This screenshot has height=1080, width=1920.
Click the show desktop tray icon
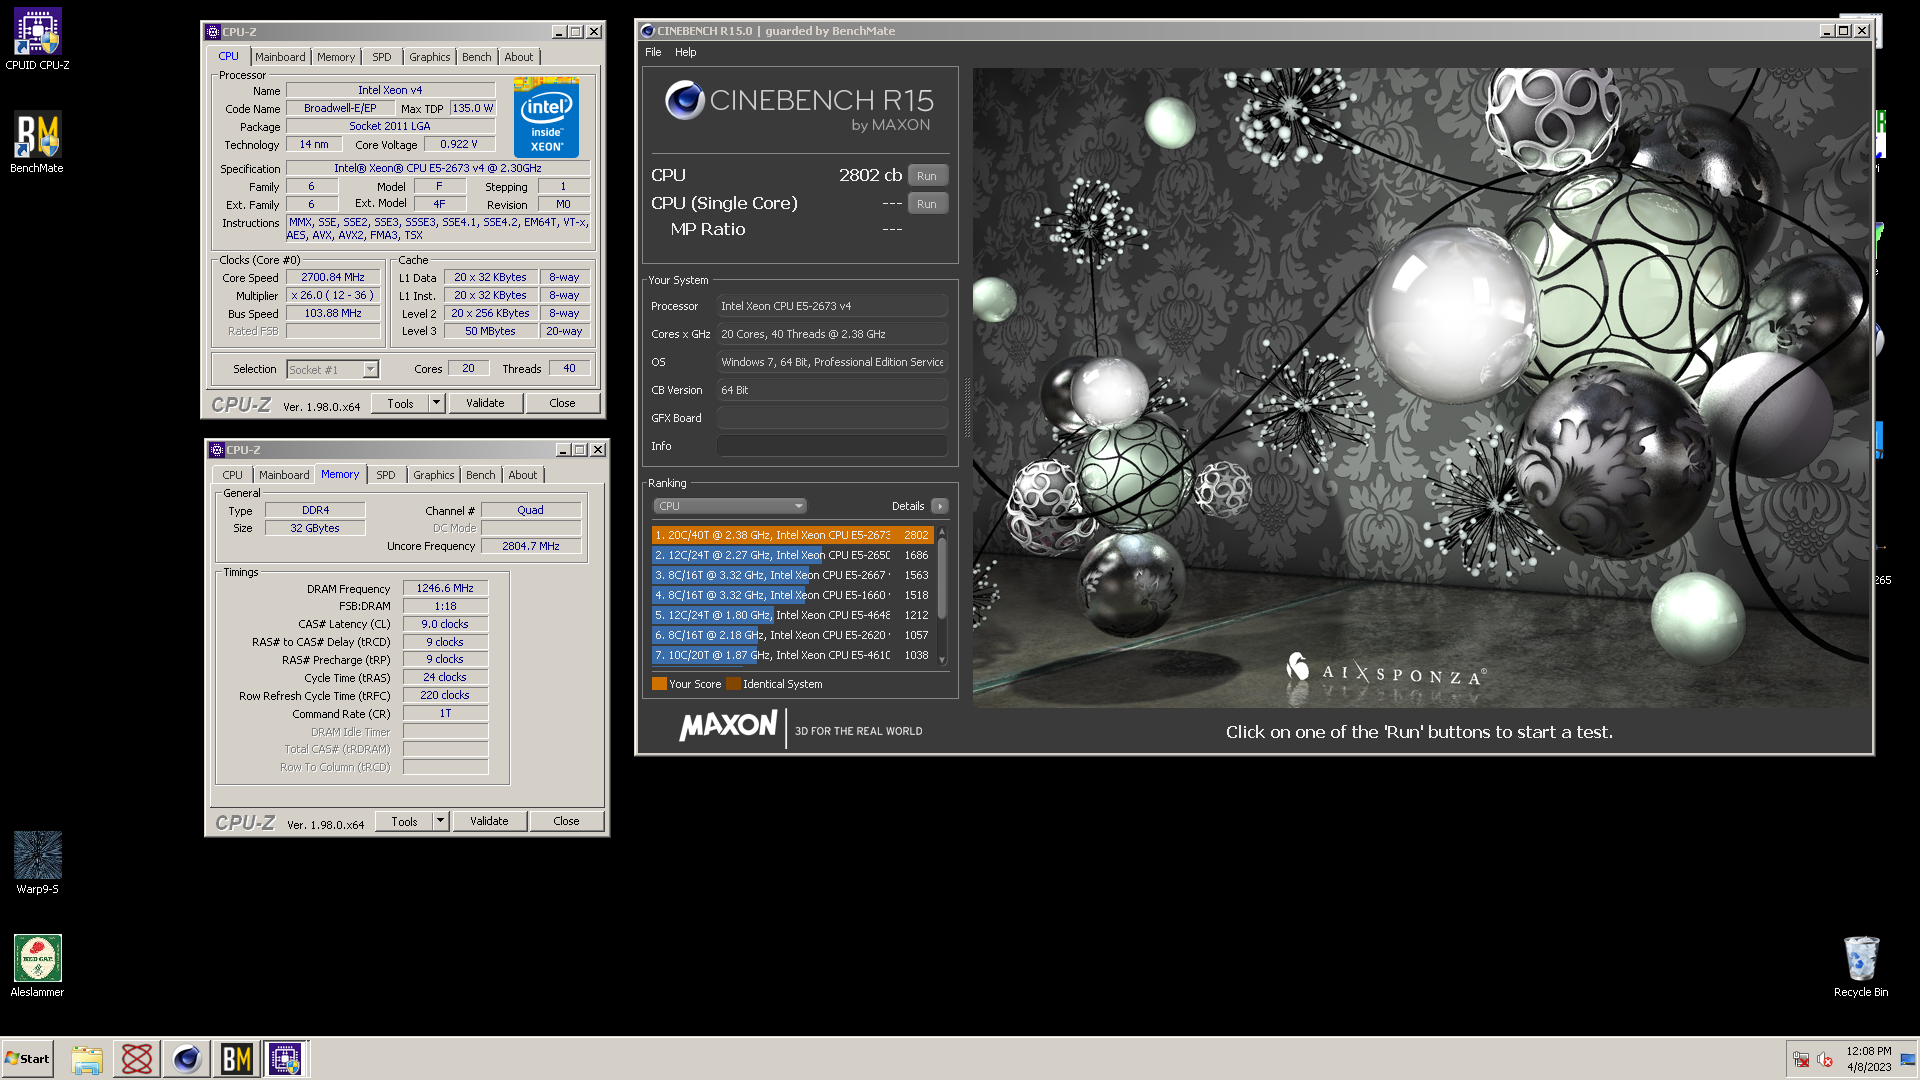1908,1060
